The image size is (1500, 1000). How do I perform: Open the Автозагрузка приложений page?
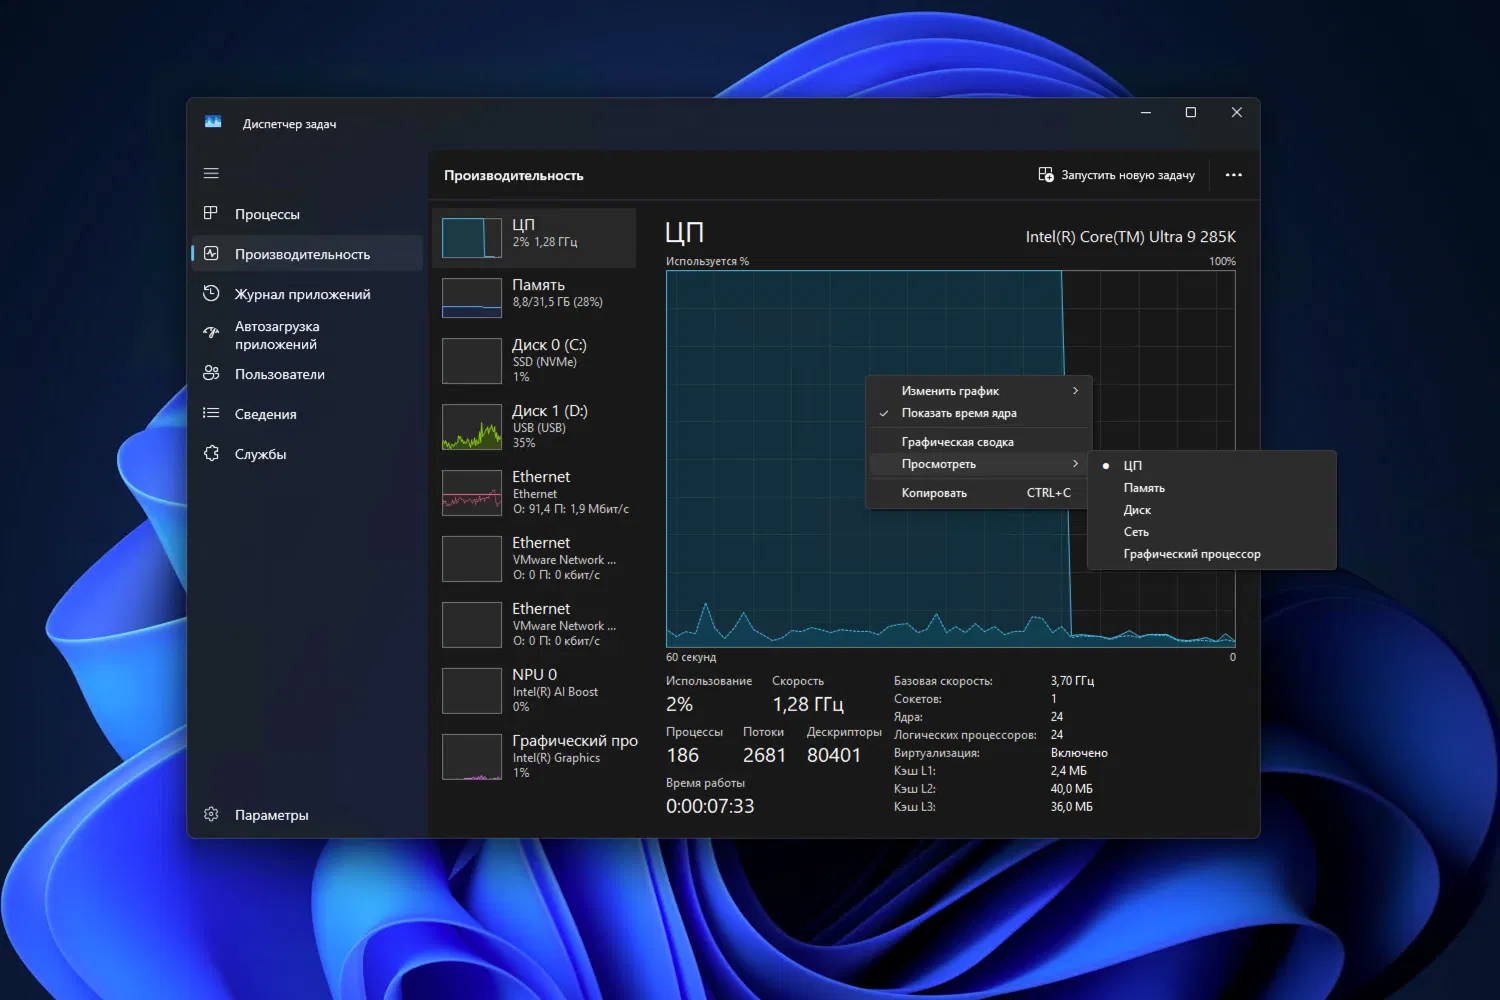[x=307, y=335]
